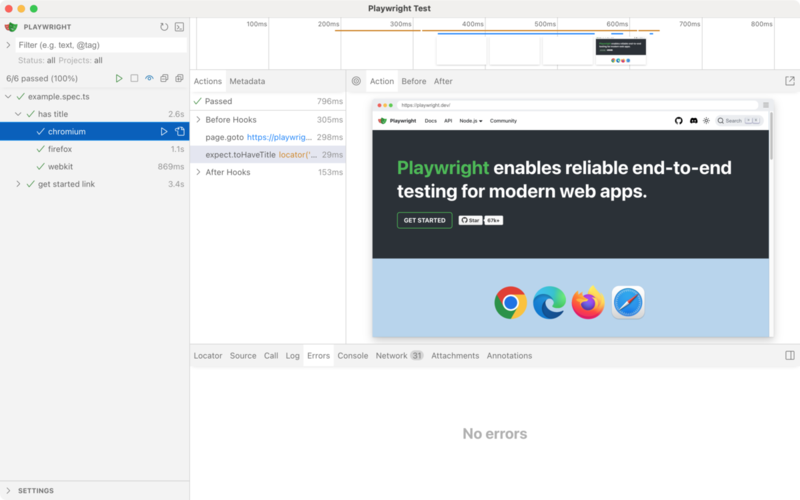Switch to the Before snapshot tab
Image resolution: width=800 pixels, height=500 pixels.
click(x=413, y=81)
